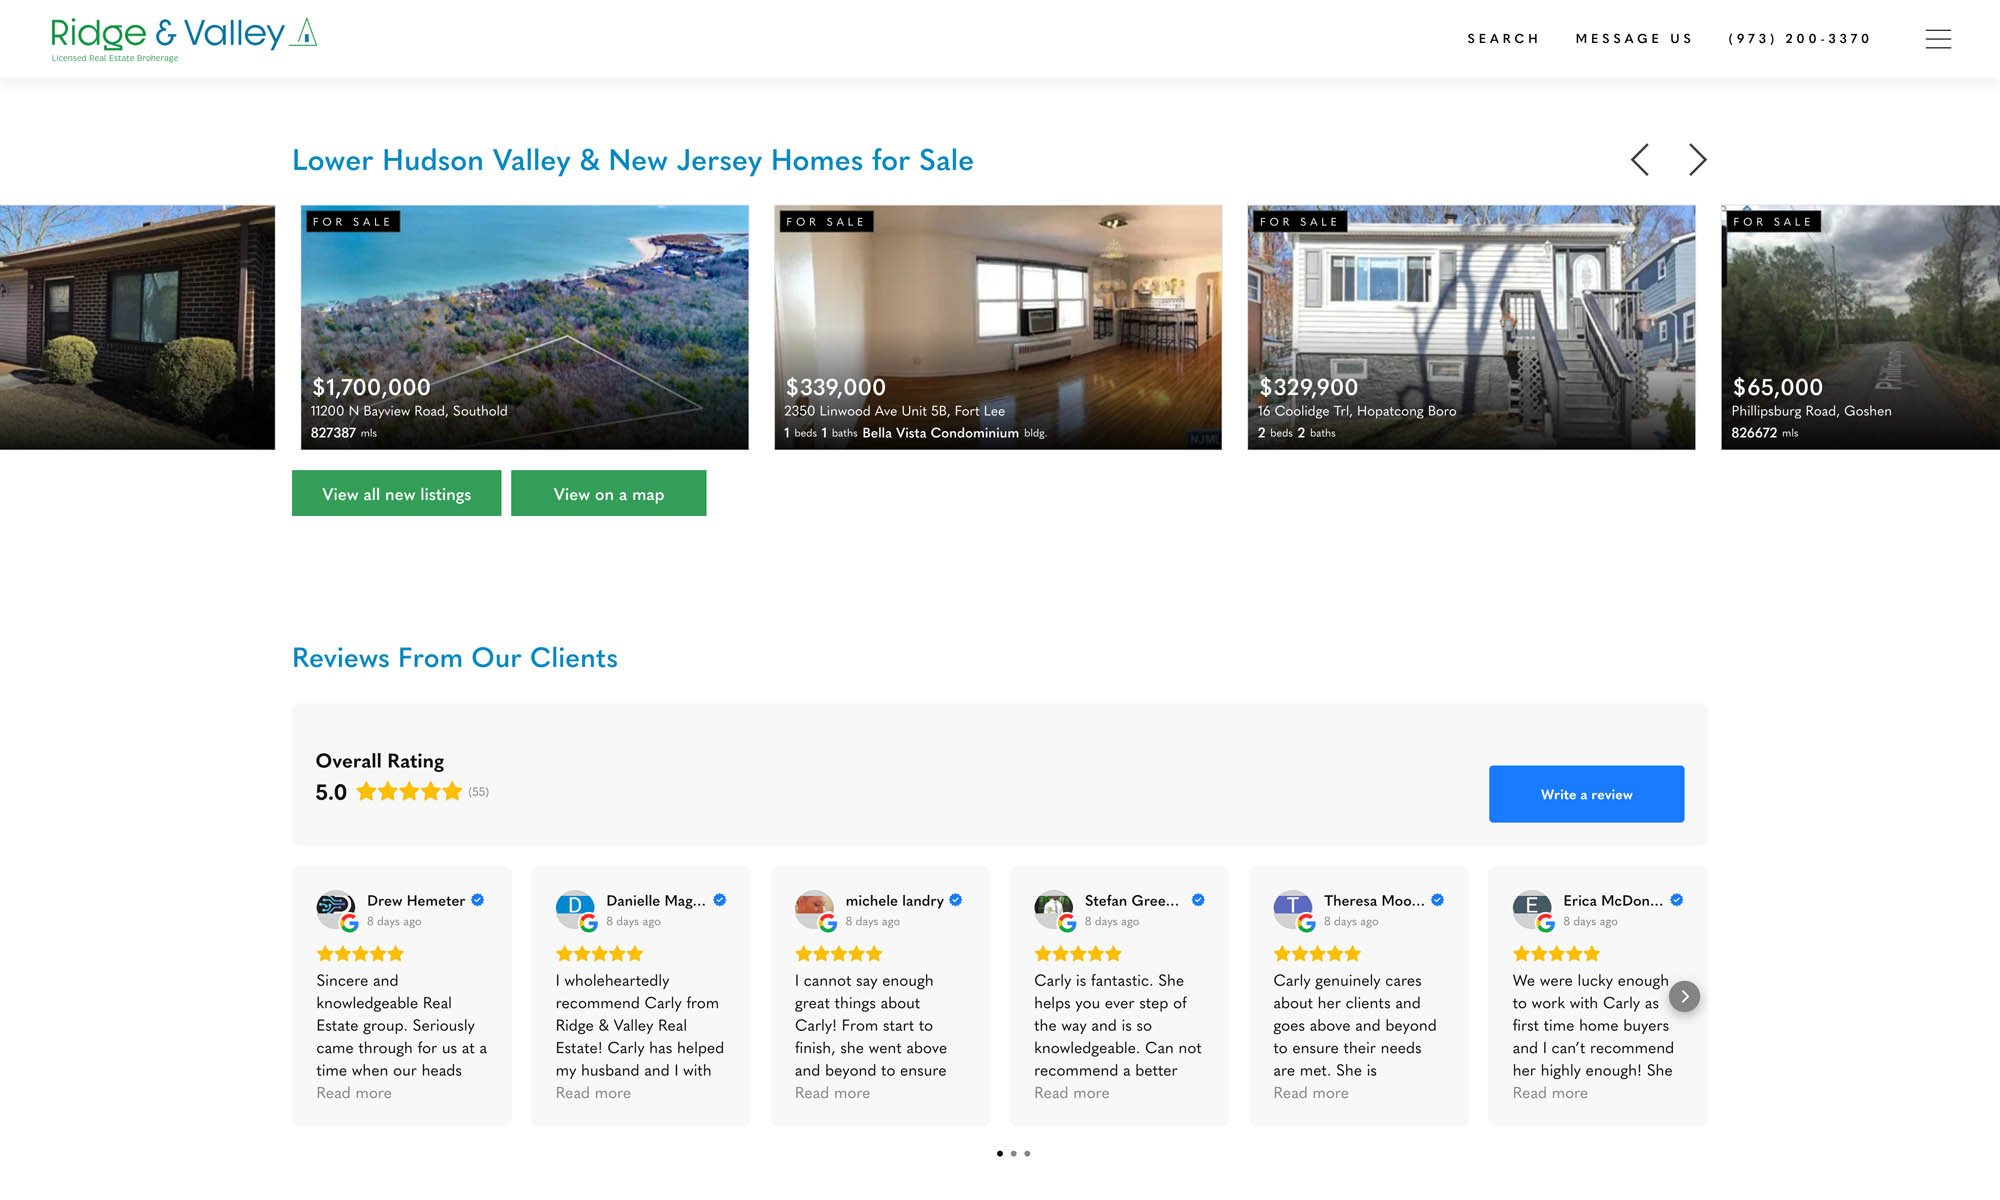Click Erica McDon... profile avatar
The height and width of the screenshot is (1200, 2000).
click(1531, 909)
